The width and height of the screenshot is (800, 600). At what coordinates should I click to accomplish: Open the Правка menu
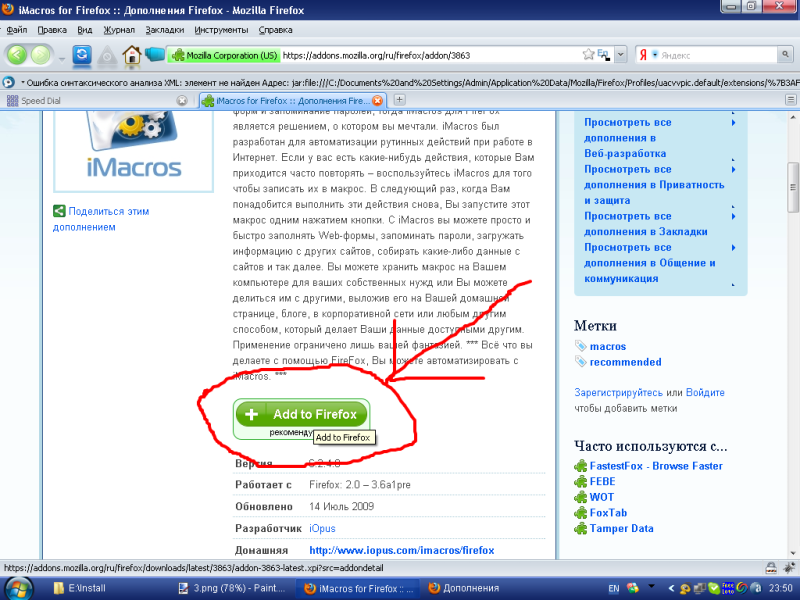(52, 30)
